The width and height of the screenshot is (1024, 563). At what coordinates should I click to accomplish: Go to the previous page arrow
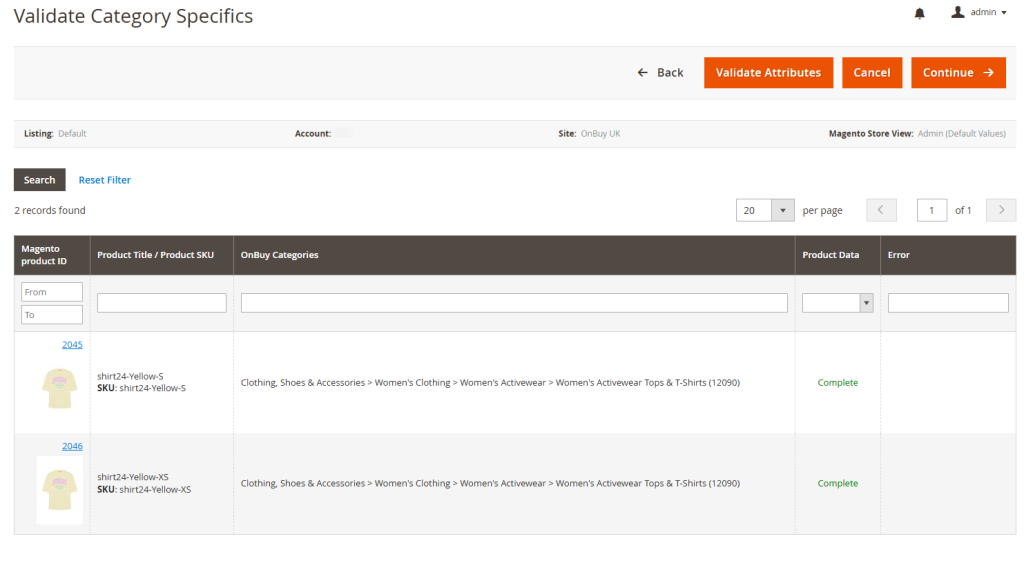[881, 210]
